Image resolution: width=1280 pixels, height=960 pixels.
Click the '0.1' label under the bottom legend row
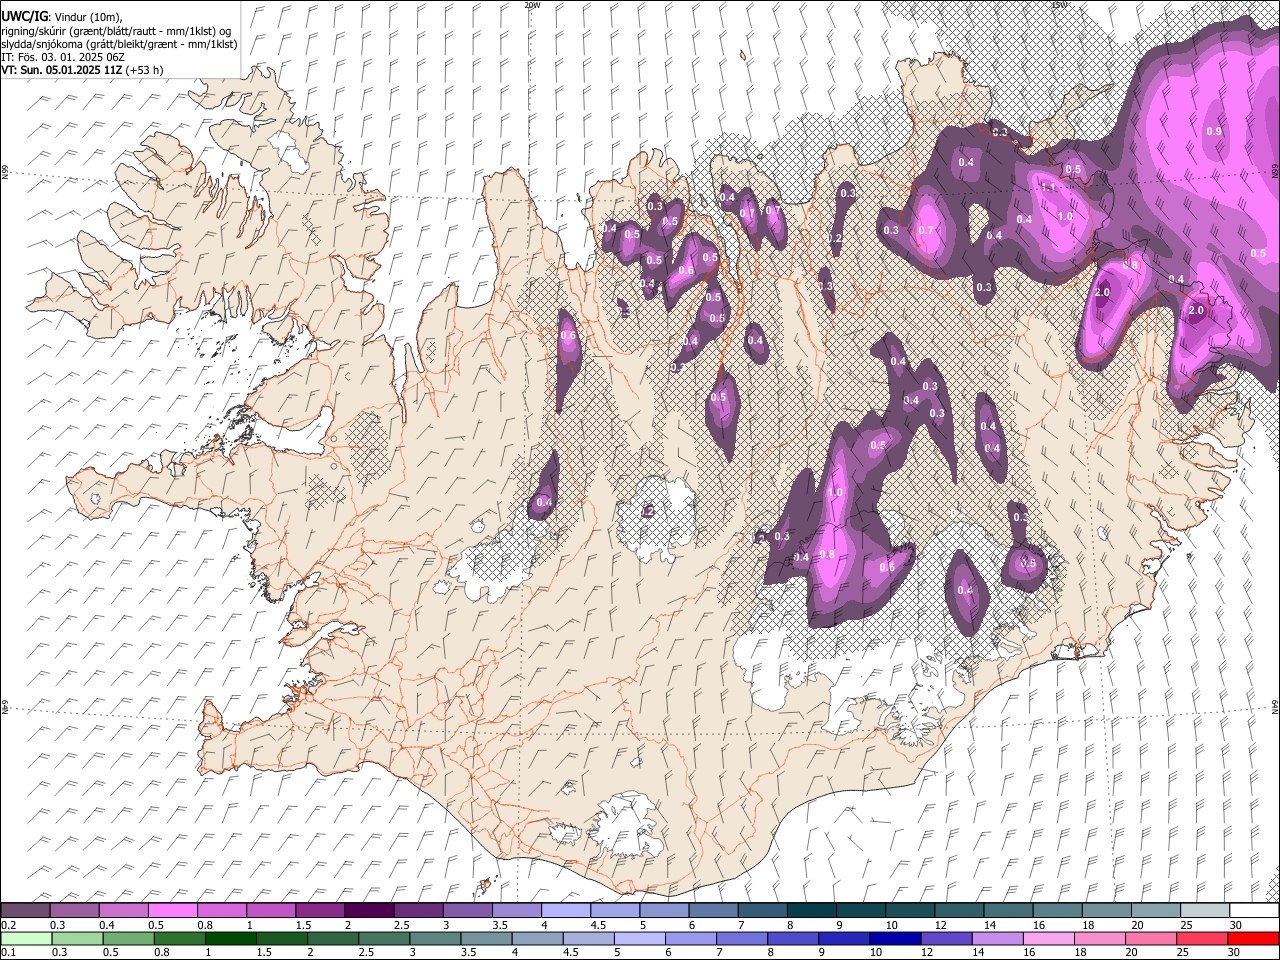(8, 953)
